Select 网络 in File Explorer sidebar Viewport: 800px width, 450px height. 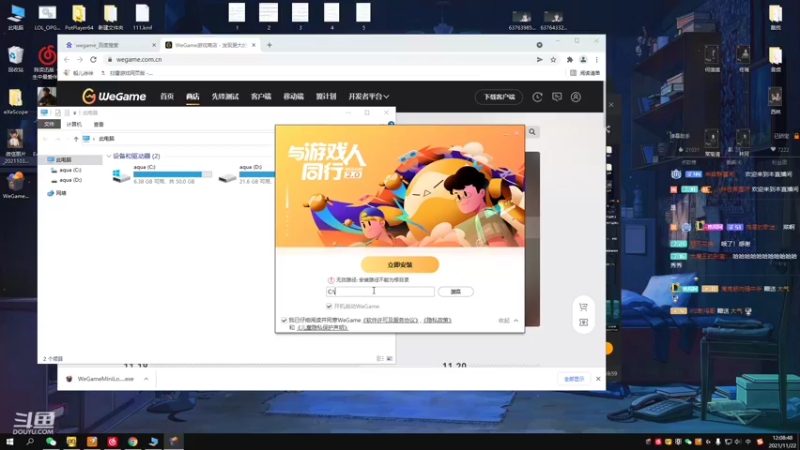point(57,193)
